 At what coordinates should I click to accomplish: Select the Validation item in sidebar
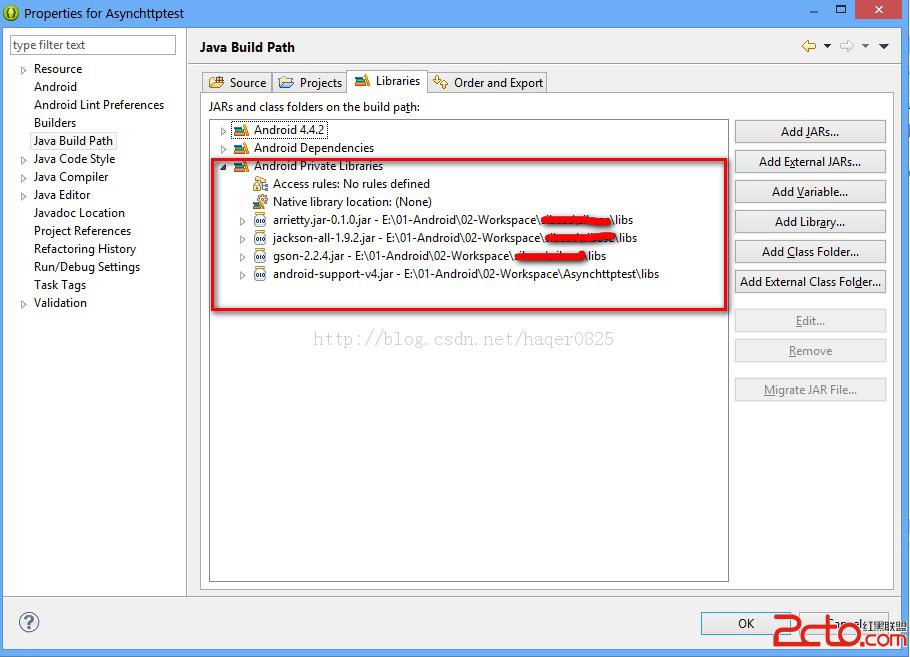point(60,302)
